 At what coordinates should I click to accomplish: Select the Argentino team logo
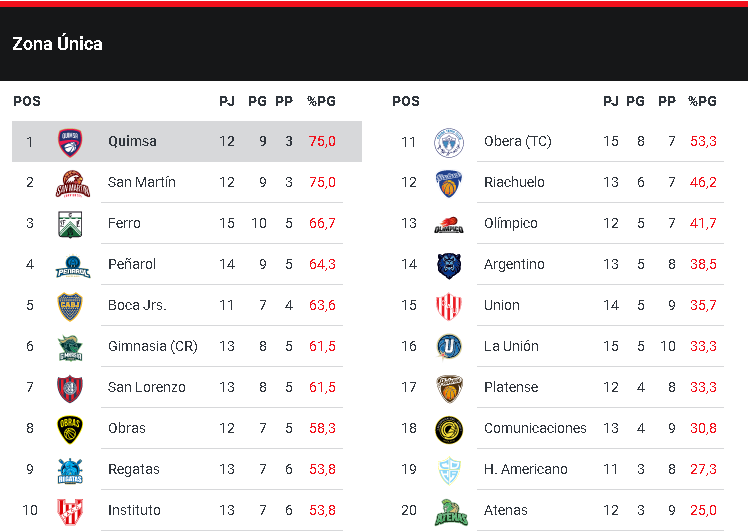coord(449,265)
